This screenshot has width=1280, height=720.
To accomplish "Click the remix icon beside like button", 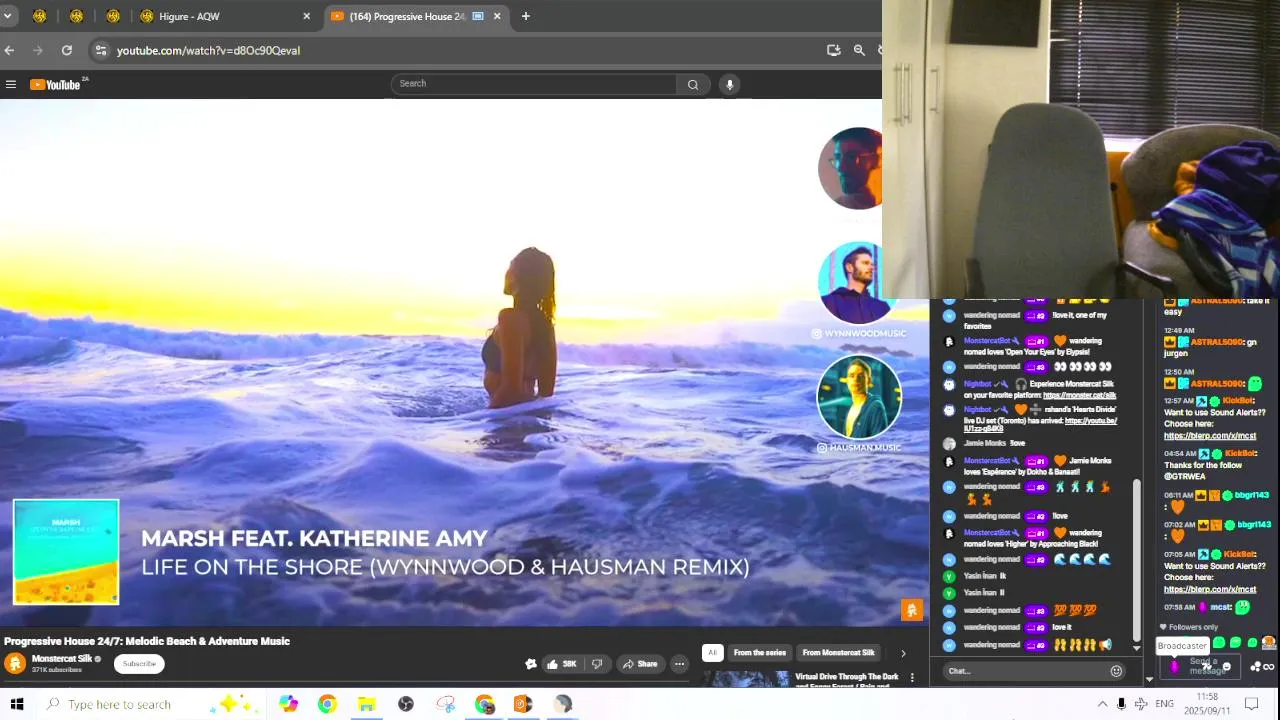I will [x=531, y=664].
